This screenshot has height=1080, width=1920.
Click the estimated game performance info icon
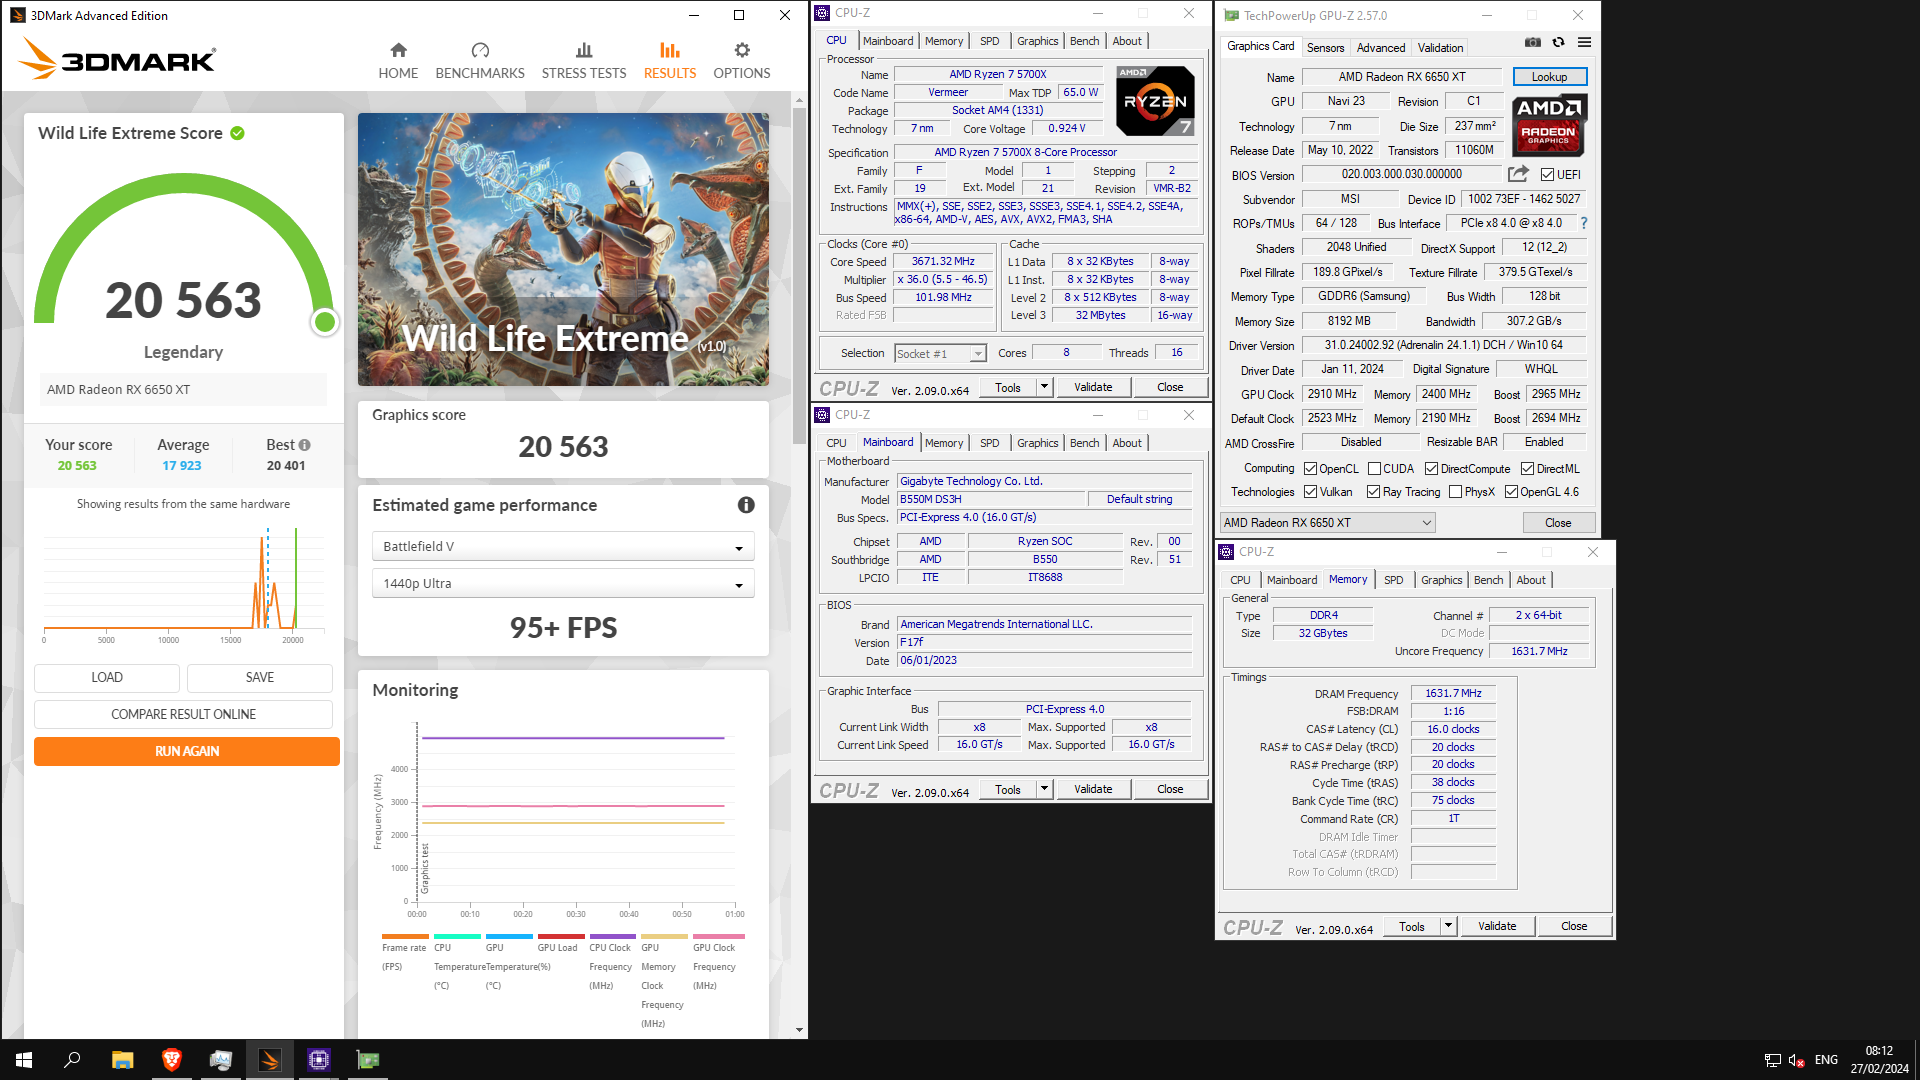(x=746, y=505)
